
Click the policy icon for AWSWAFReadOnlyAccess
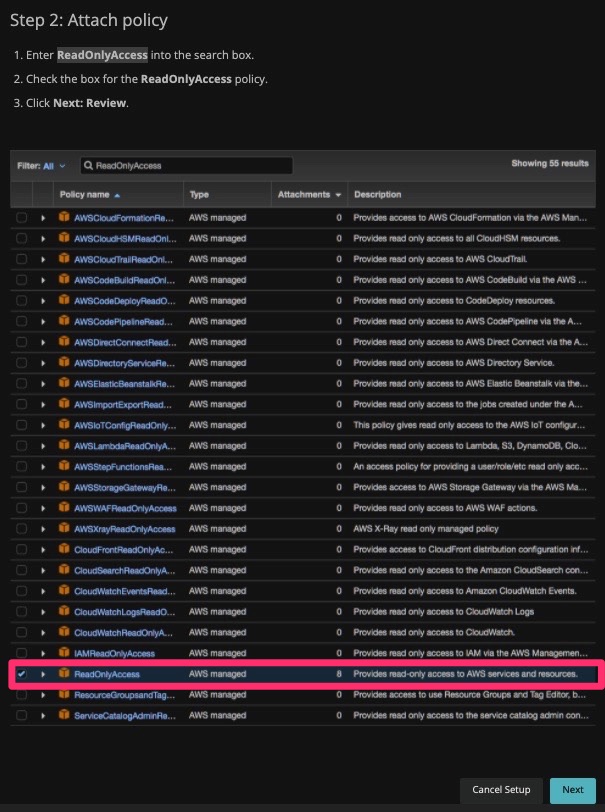tap(64, 508)
